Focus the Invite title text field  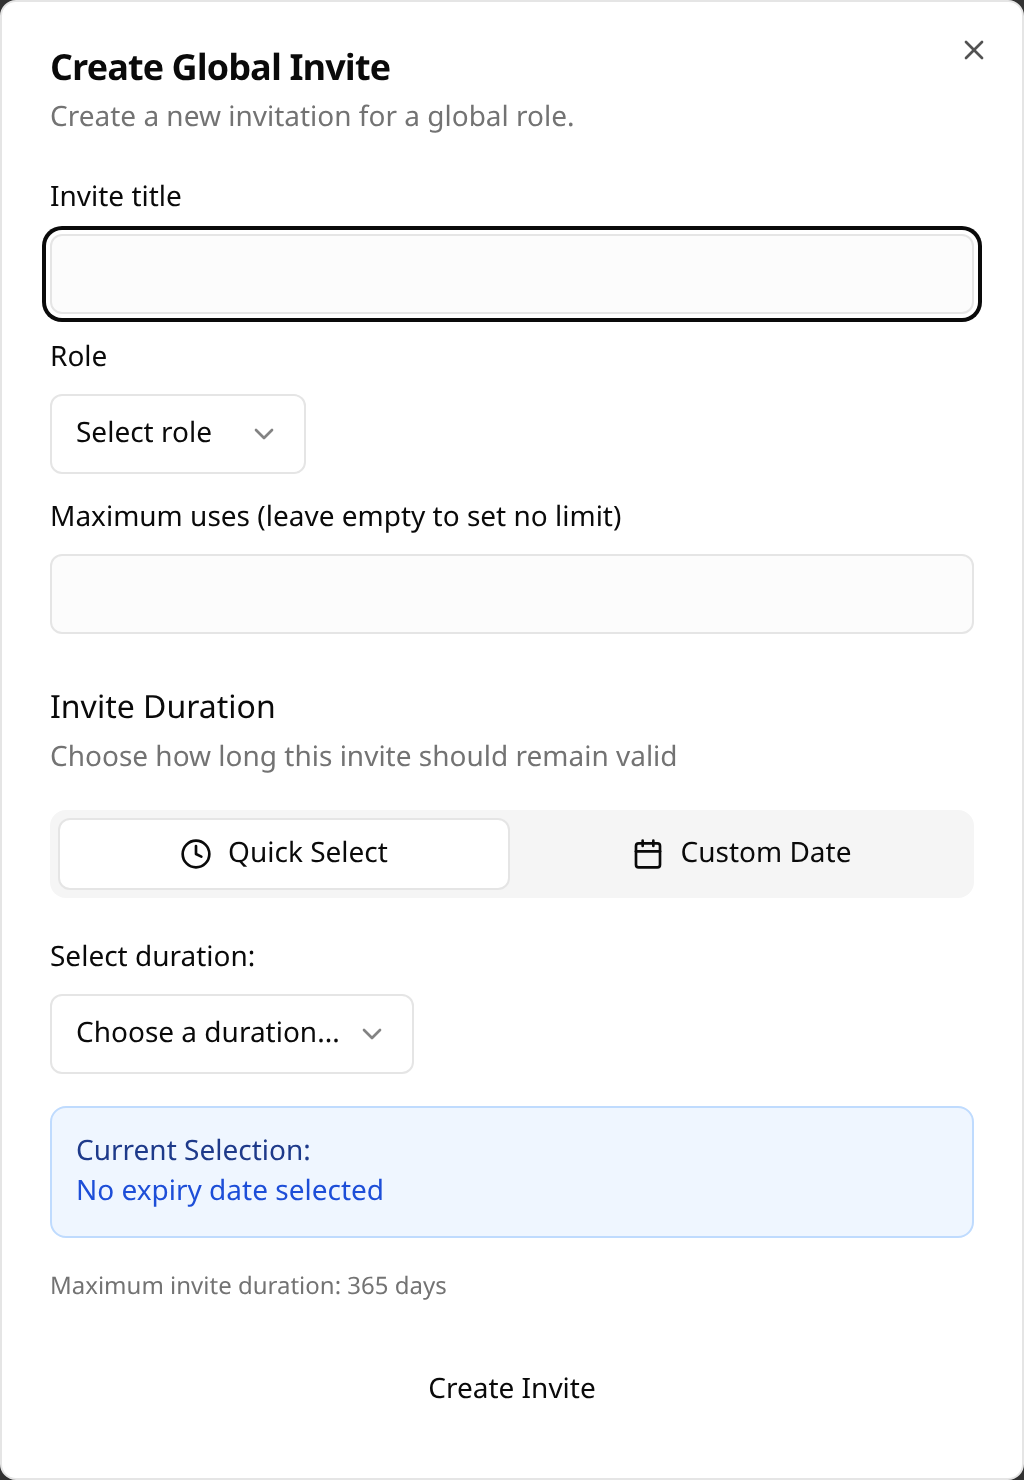pos(512,274)
